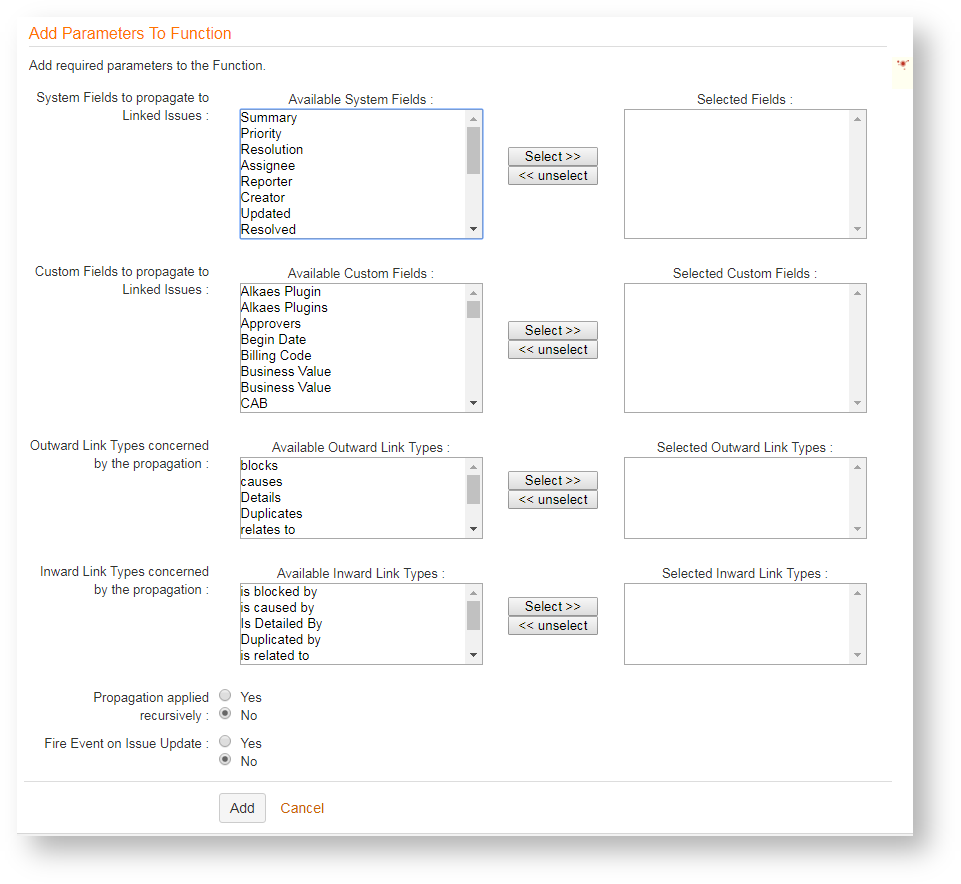
Task: Choose Billing Code in Available Custom Fields
Action: (276, 356)
